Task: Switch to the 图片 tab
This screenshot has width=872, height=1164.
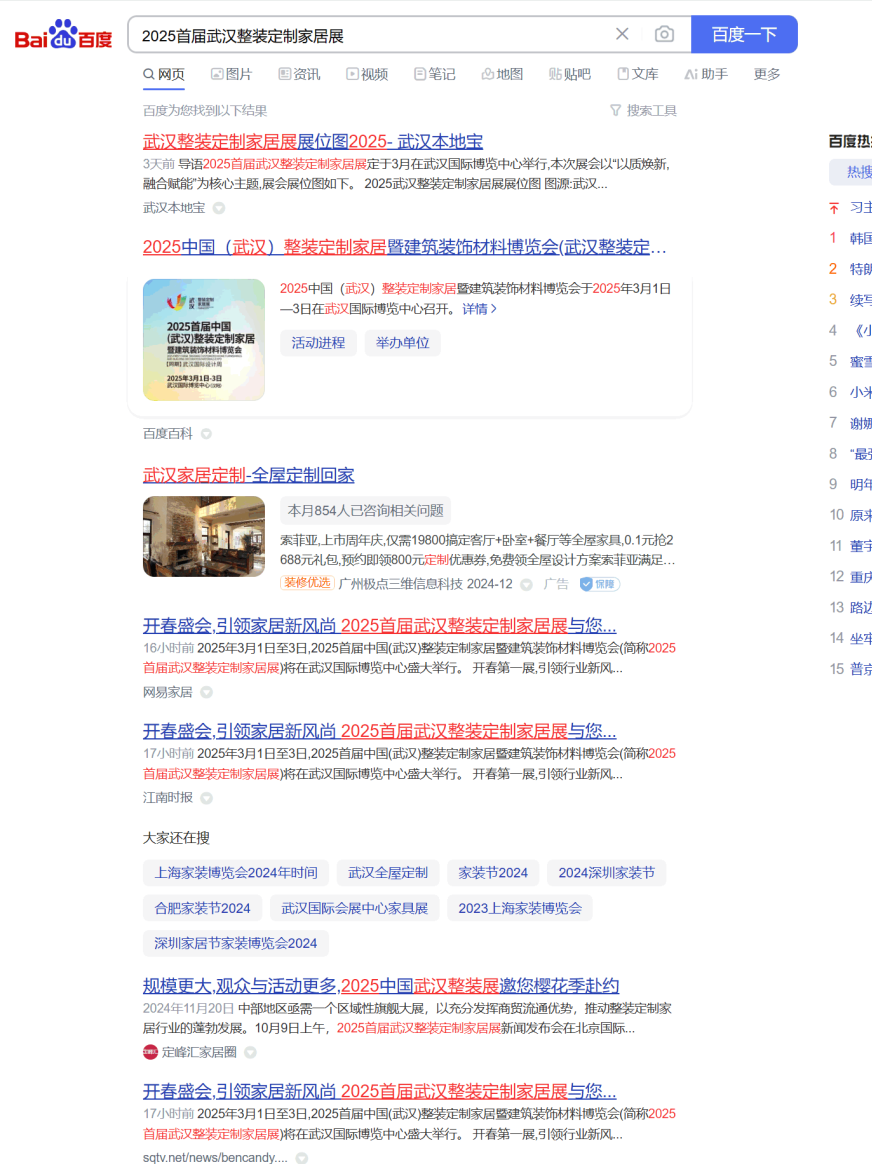Action: (x=232, y=74)
